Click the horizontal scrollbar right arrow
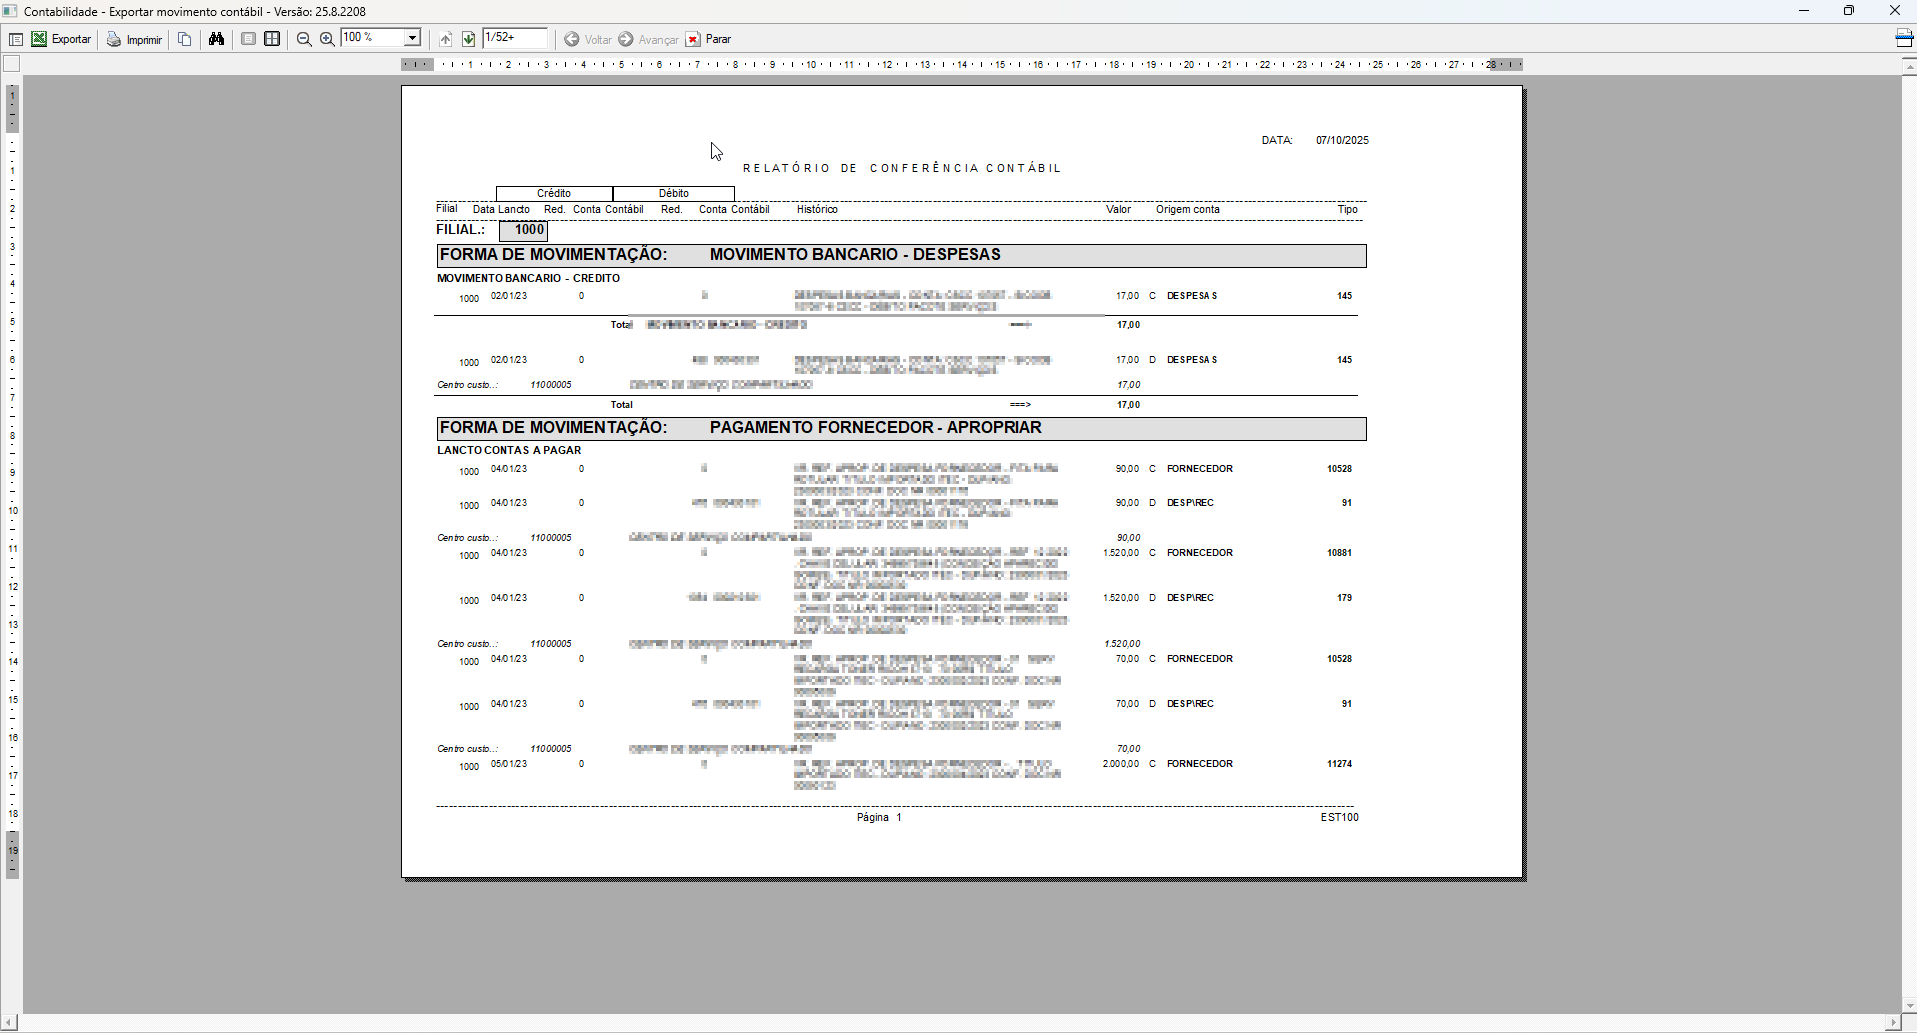Viewport: 1917px width, 1033px height. 1892,1023
